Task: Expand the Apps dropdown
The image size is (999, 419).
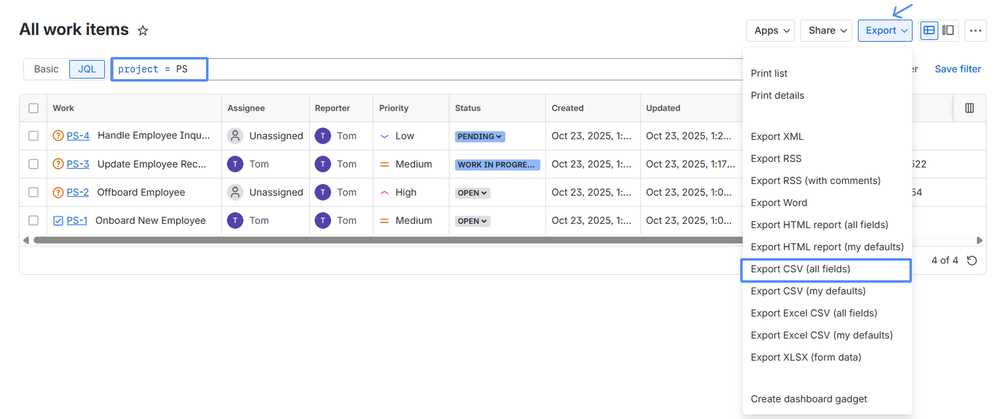Action: tap(773, 31)
